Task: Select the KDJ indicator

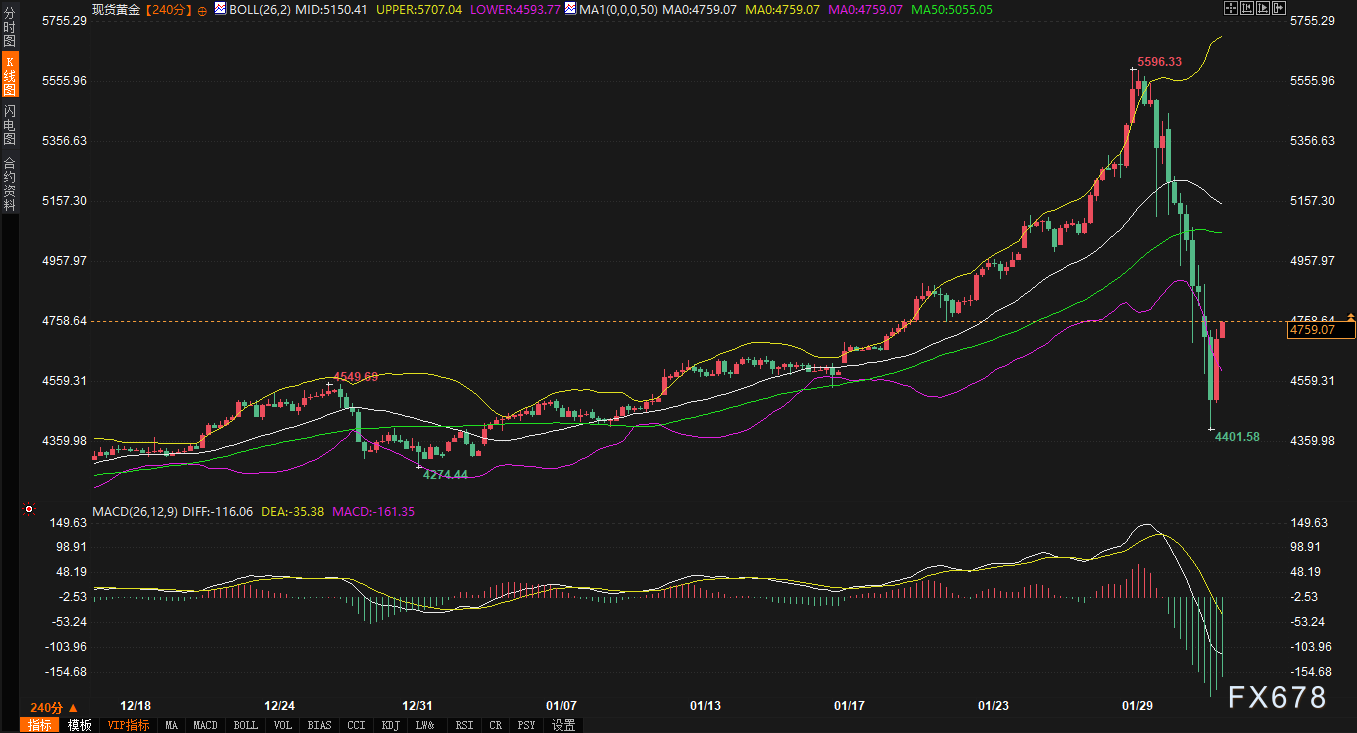Action: point(389,725)
